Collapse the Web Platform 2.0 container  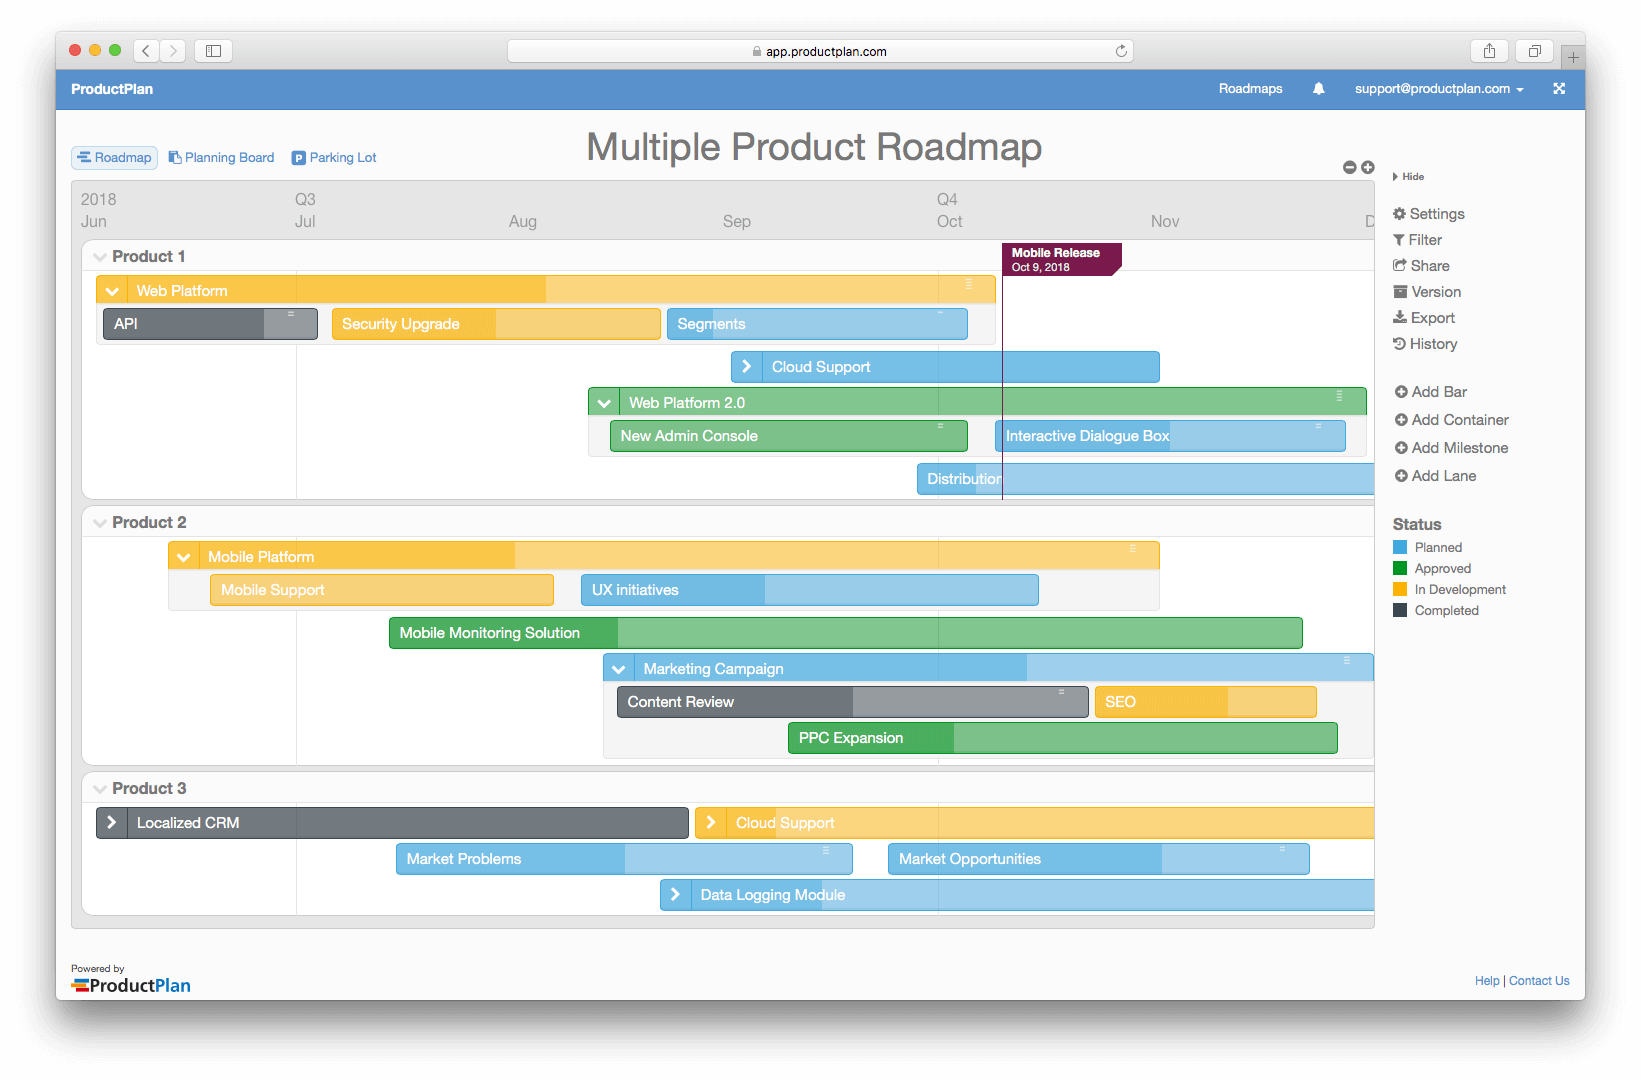coord(604,401)
